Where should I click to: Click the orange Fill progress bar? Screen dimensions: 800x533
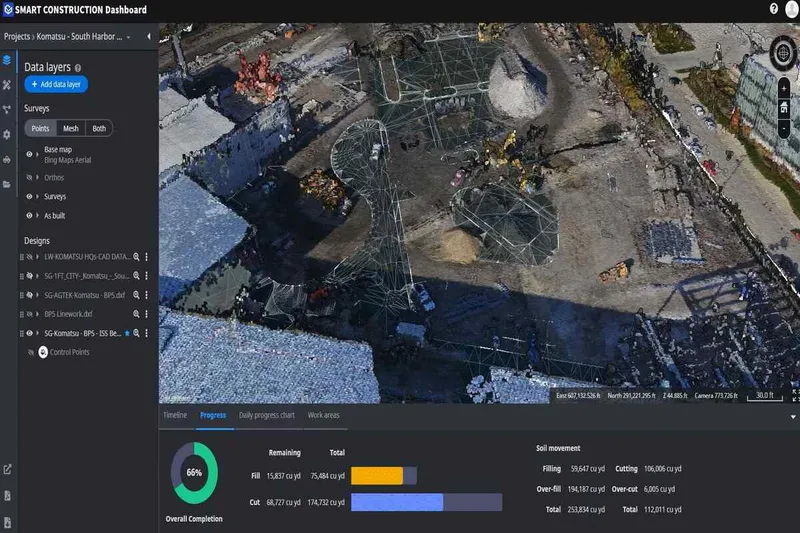tap(377, 476)
